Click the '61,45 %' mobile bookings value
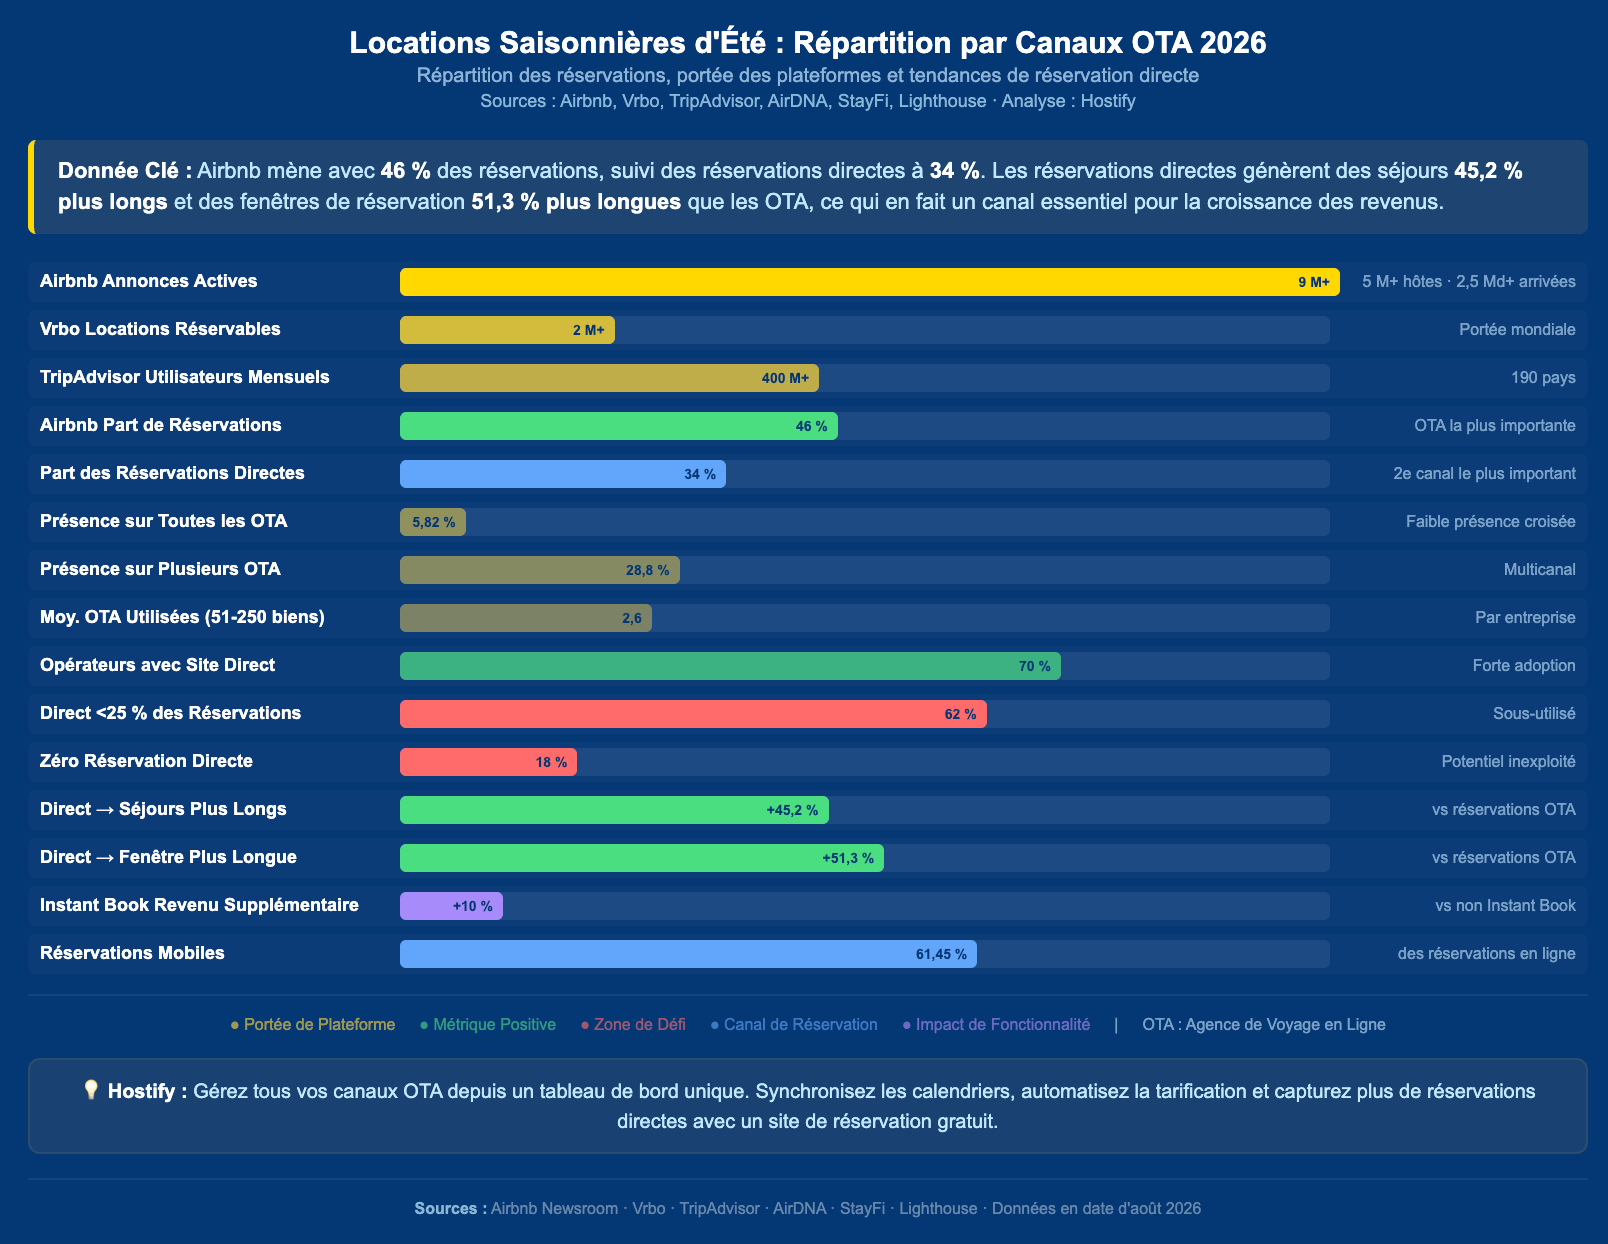The image size is (1608, 1244). 941,954
